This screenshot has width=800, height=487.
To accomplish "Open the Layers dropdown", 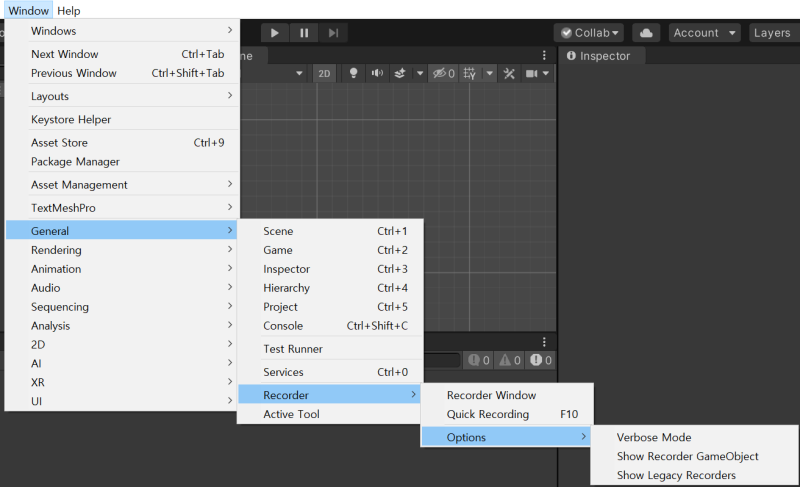I will click(x=773, y=33).
